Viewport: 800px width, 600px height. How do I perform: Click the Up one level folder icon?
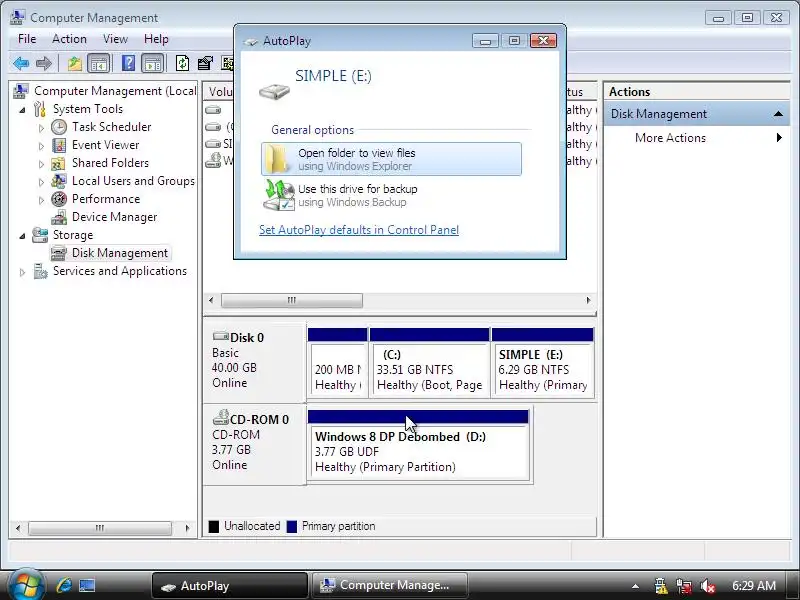74,63
